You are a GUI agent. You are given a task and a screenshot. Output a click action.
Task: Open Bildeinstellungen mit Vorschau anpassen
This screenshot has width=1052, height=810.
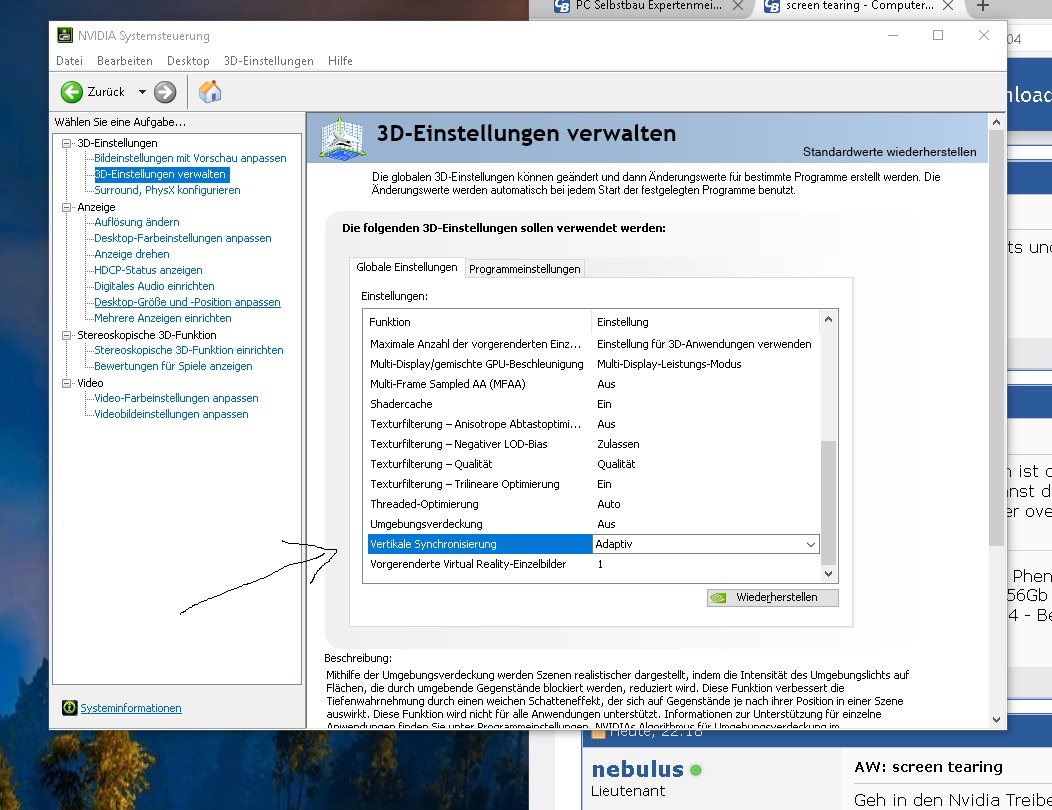(x=190, y=158)
